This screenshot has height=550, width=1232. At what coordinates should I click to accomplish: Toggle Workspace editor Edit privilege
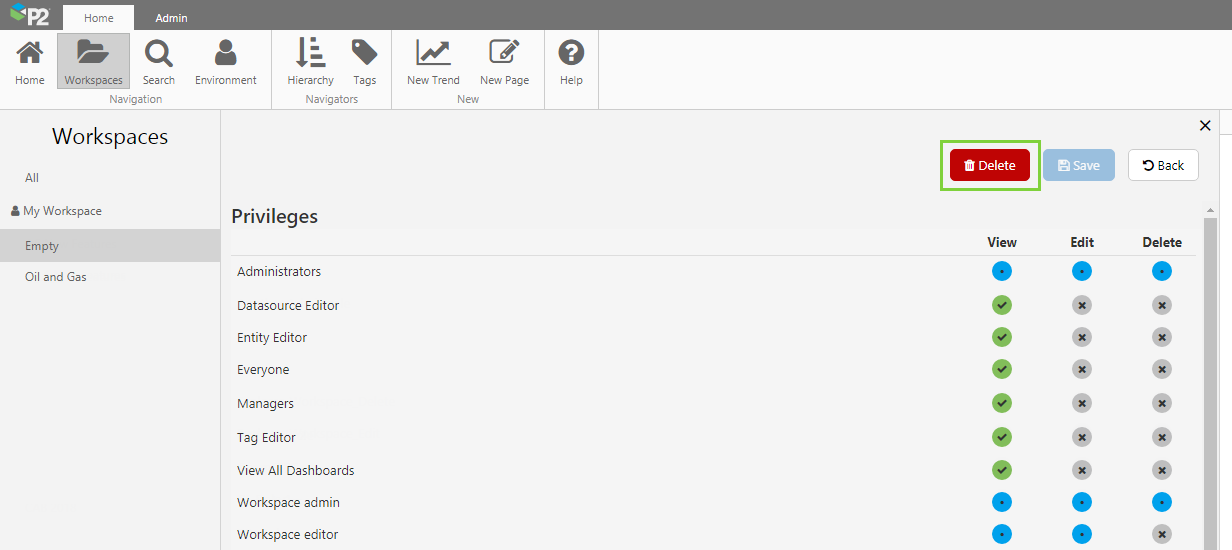[1082, 534]
